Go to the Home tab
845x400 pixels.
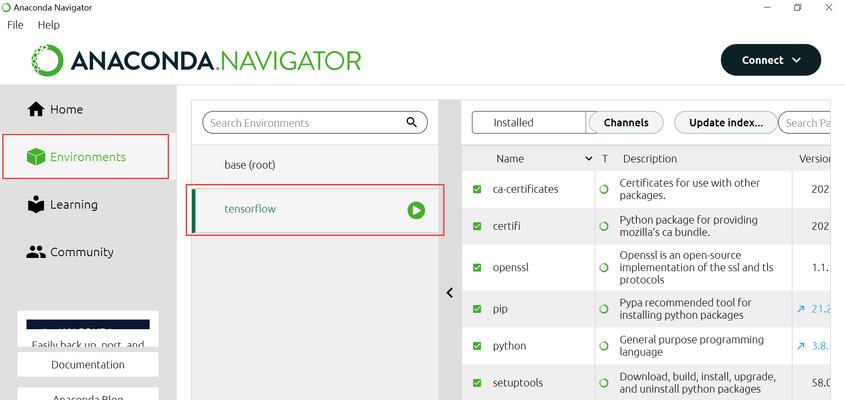[88, 109]
